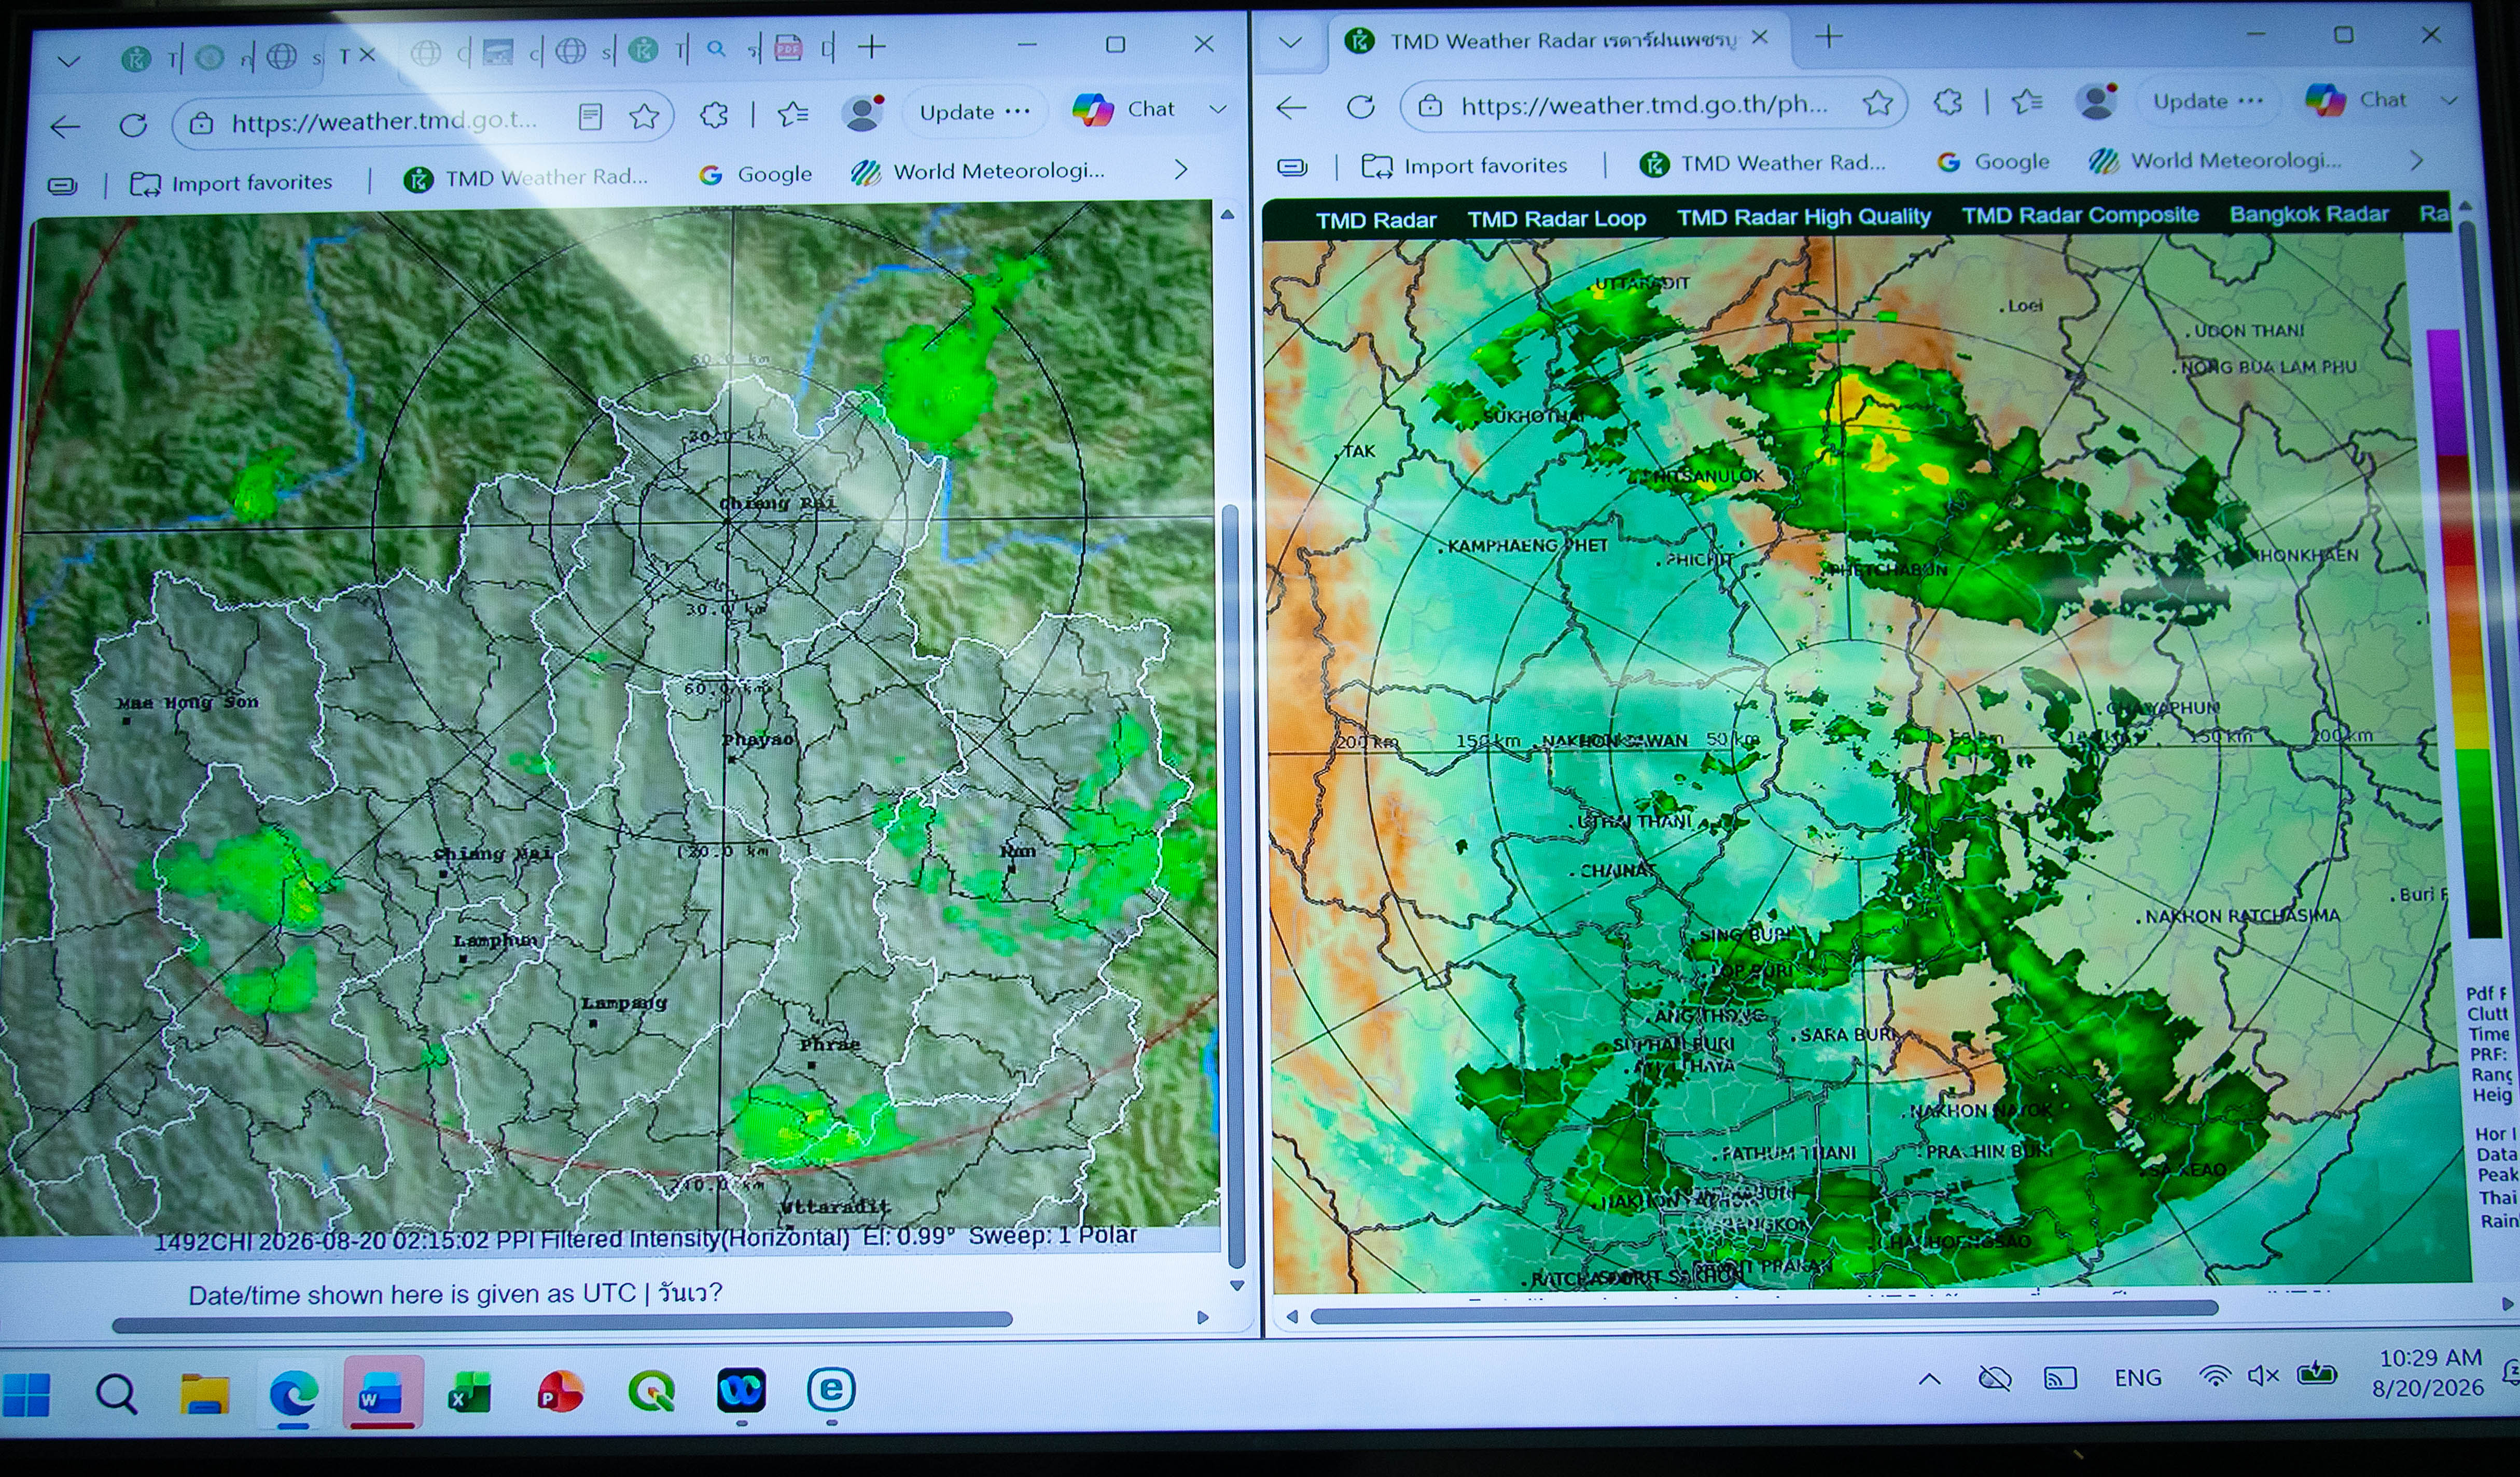The height and width of the screenshot is (1477, 2520).
Task: Open Google bookmark in the right window
Action: click(x=1992, y=162)
